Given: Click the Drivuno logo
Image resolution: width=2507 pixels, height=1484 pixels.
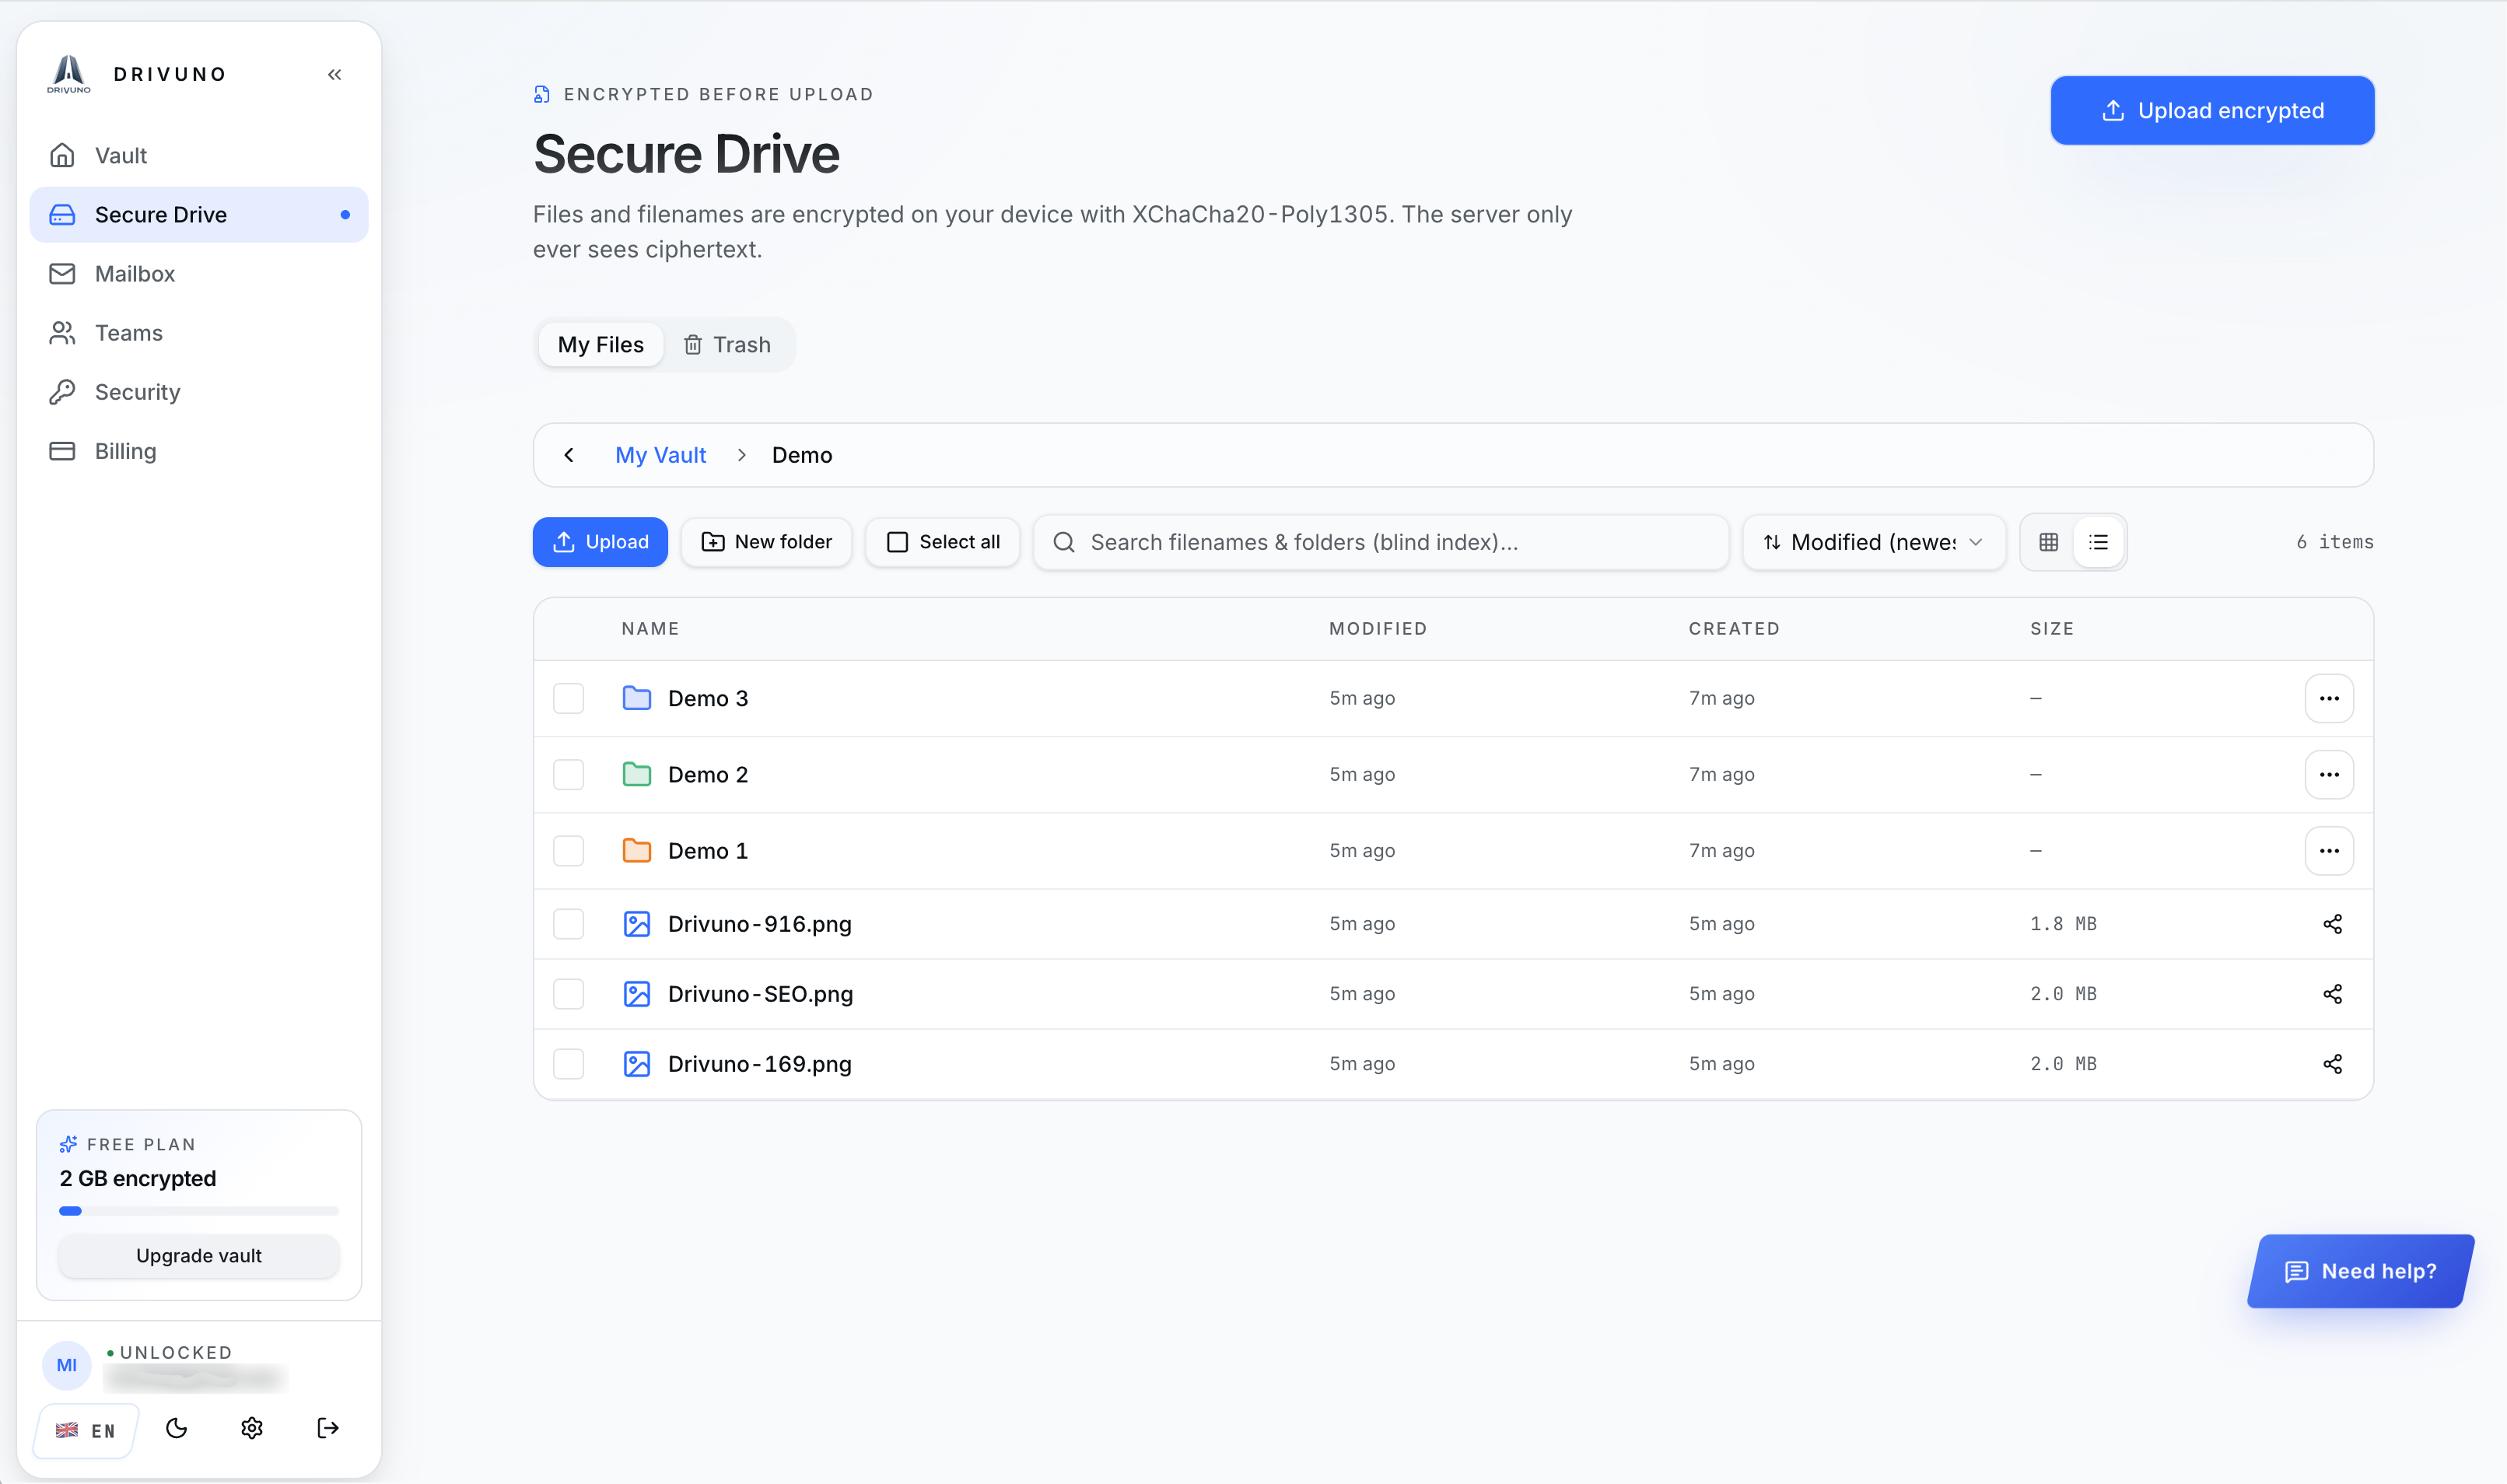Looking at the screenshot, I should [x=69, y=74].
